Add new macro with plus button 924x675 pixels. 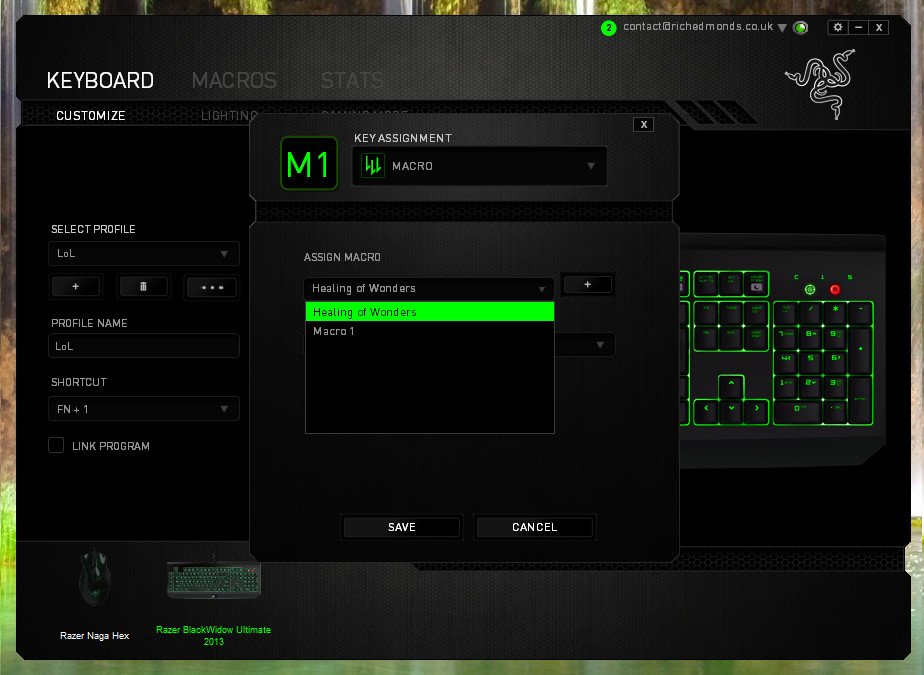coord(588,285)
